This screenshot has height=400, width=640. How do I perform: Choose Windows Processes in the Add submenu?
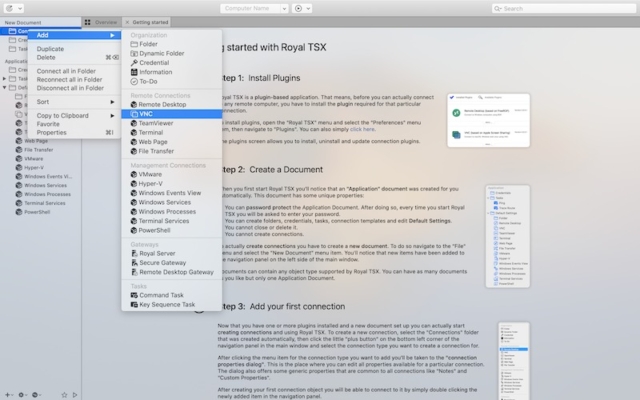point(171,212)
